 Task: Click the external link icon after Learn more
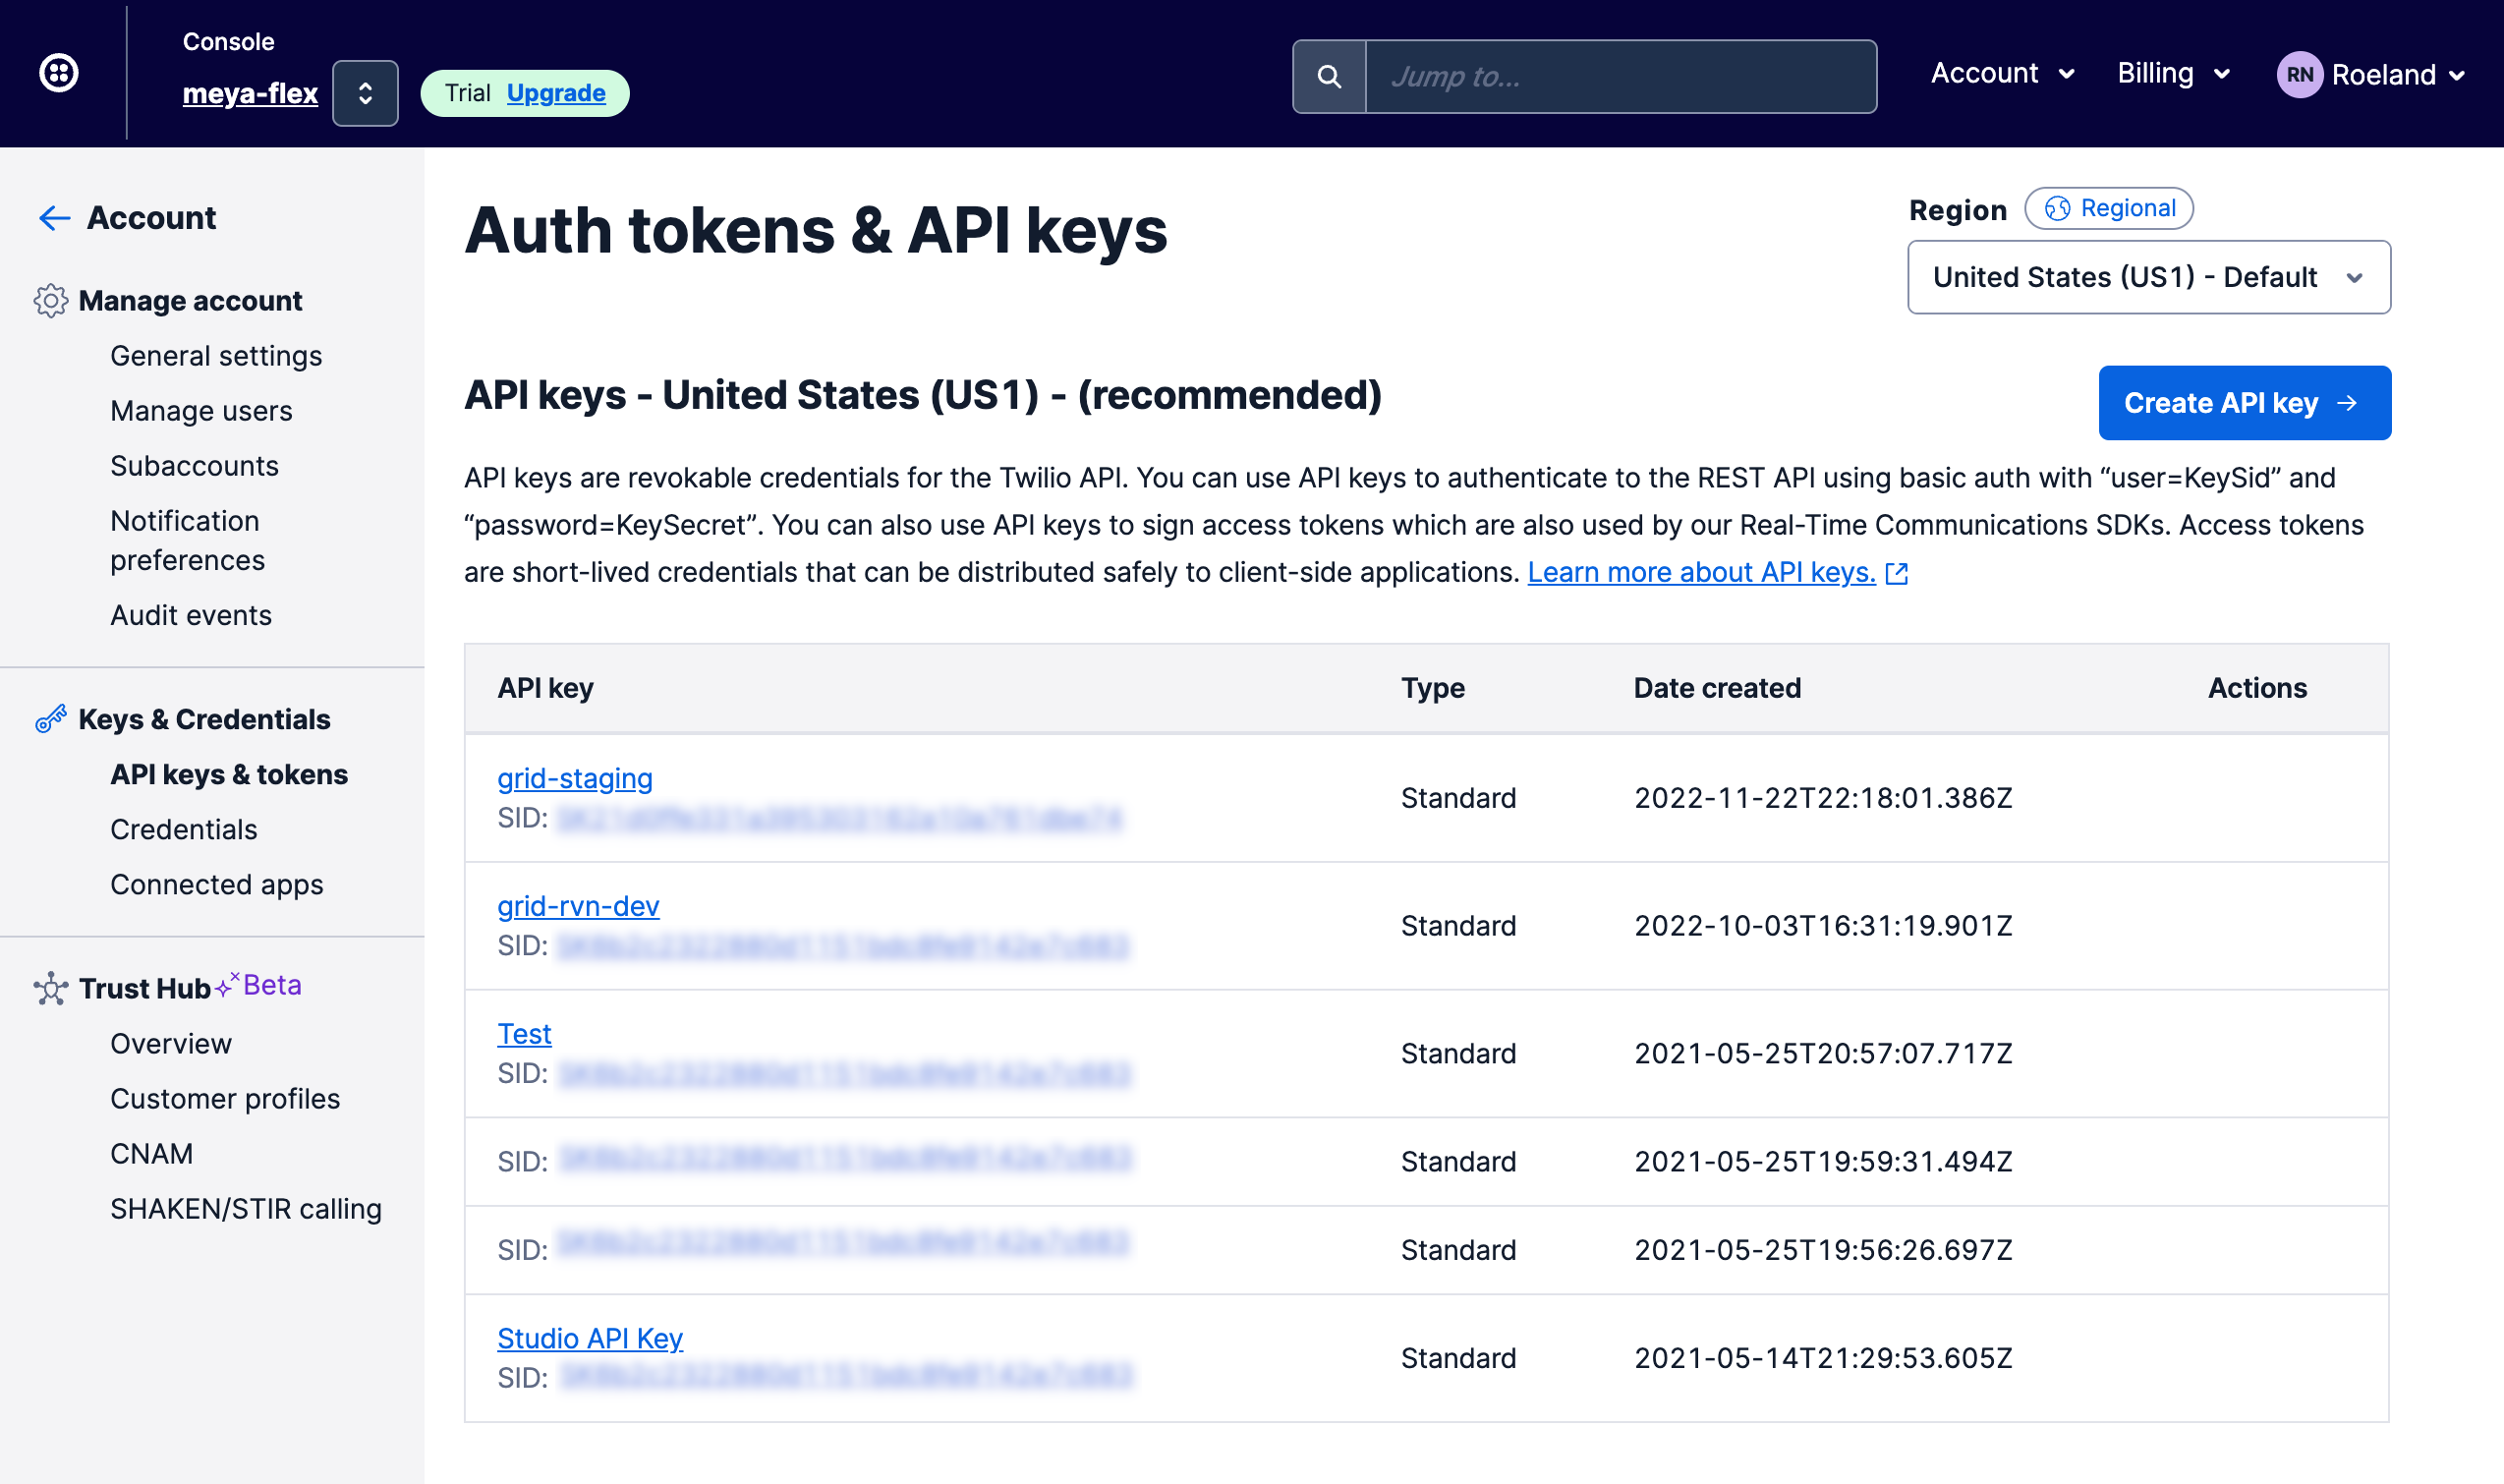[x=1896, y=573]
